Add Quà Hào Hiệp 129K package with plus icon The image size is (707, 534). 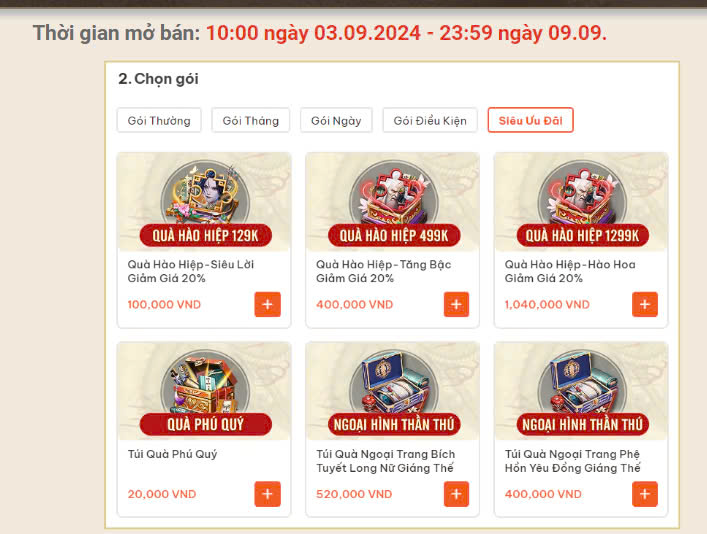click(x=267, y=304)
